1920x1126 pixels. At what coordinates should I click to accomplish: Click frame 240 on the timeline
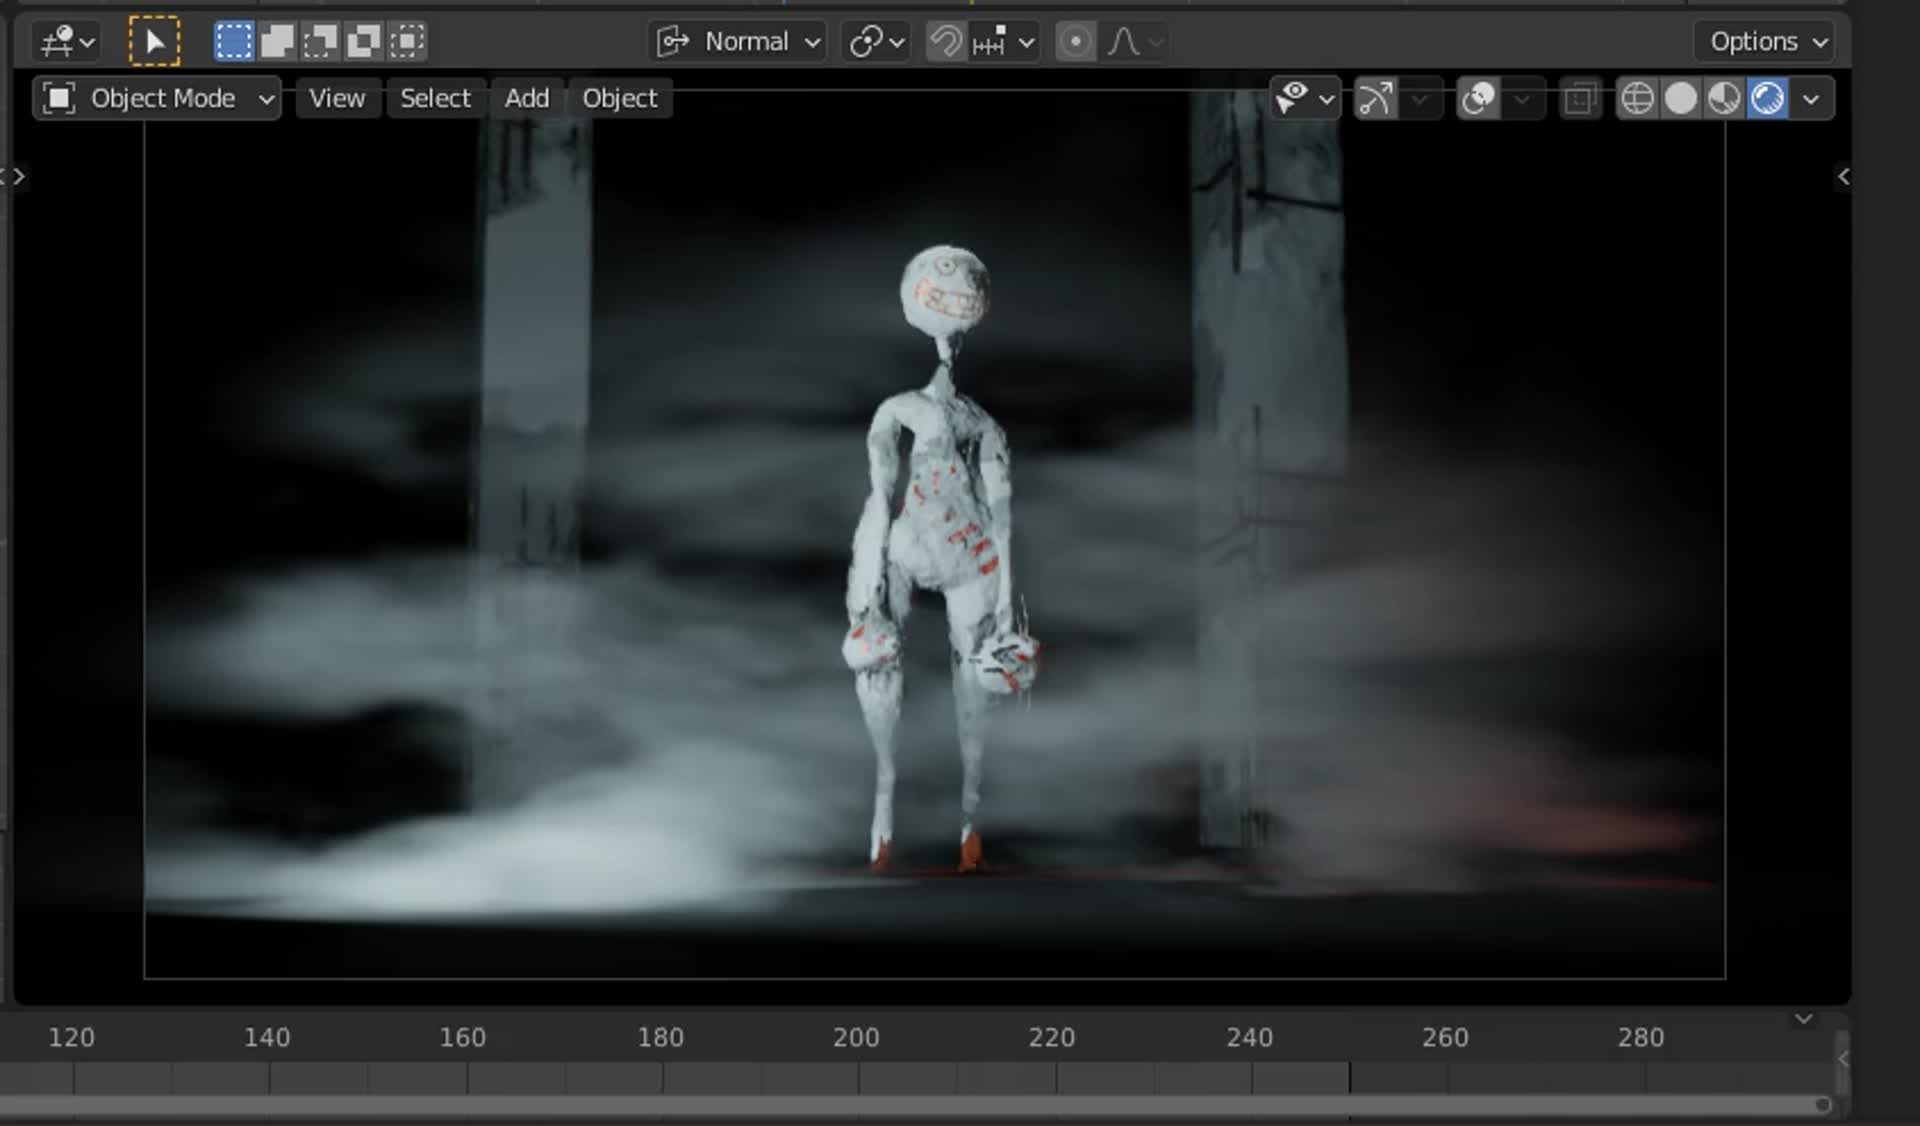click(x=1250, y=1038)
